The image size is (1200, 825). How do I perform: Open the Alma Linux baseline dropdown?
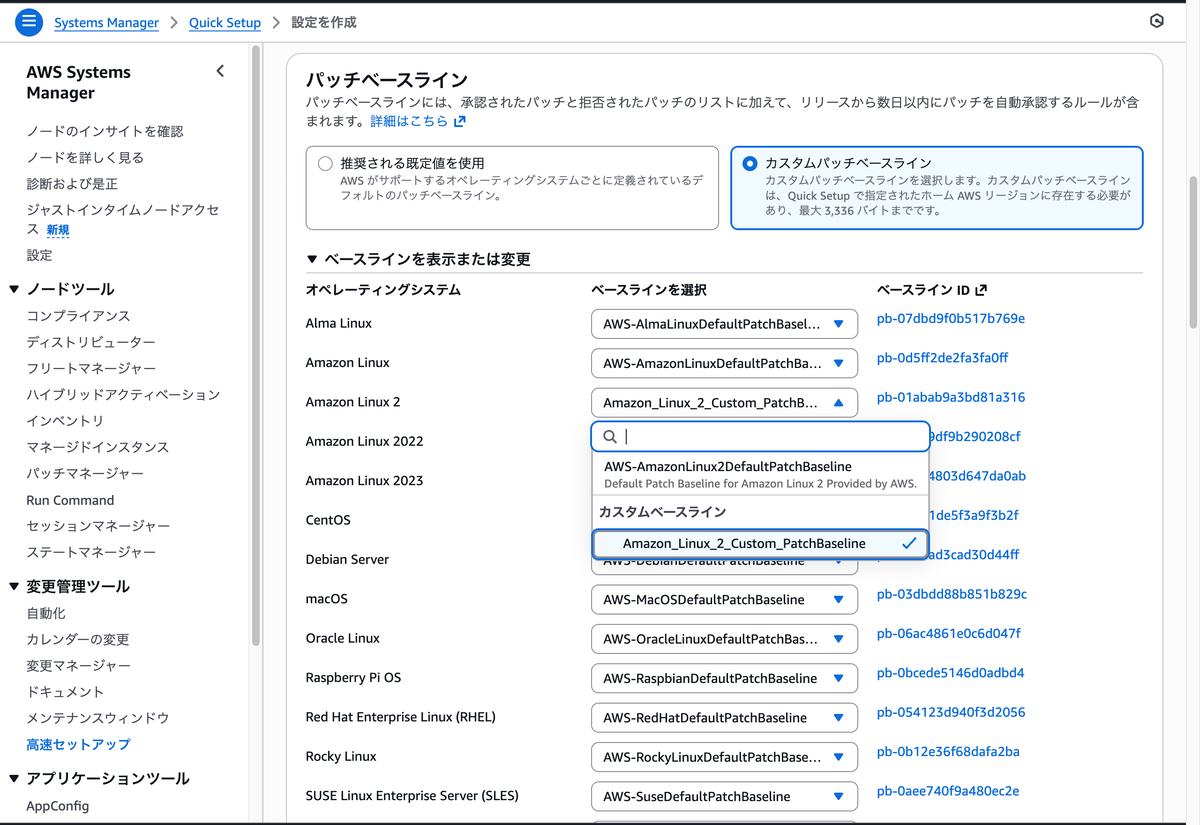(x=724, y=324)
